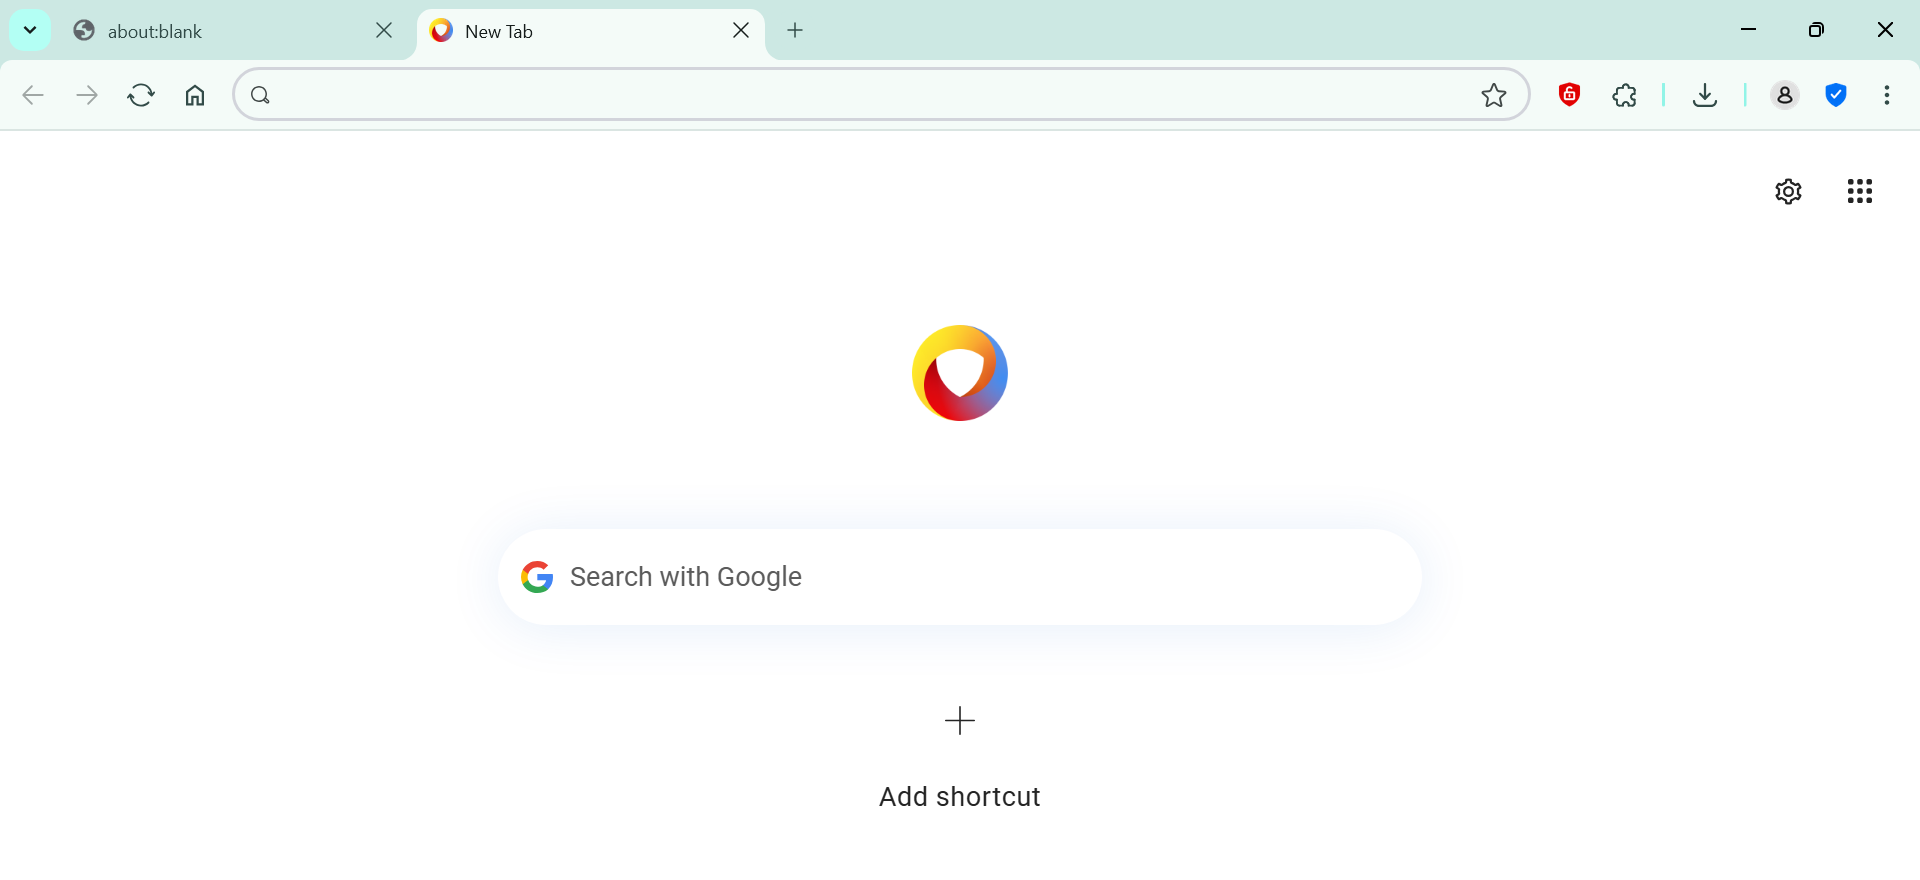This screenshot has width=1920, height=880.
Task: Open the user profile avatar
Action: (x=1784, y=95)
